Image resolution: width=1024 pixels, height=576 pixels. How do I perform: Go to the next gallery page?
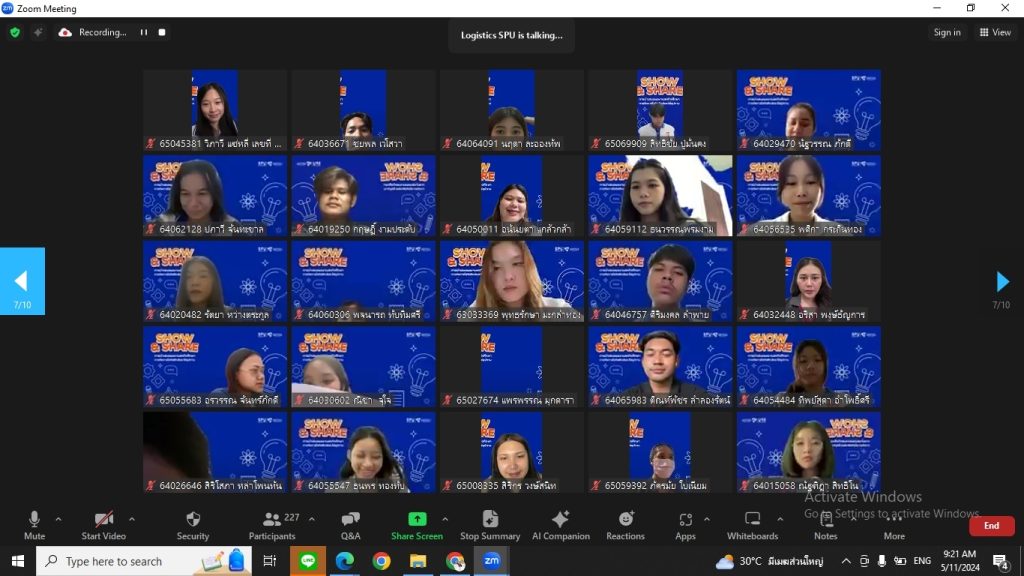point(1002,282)
